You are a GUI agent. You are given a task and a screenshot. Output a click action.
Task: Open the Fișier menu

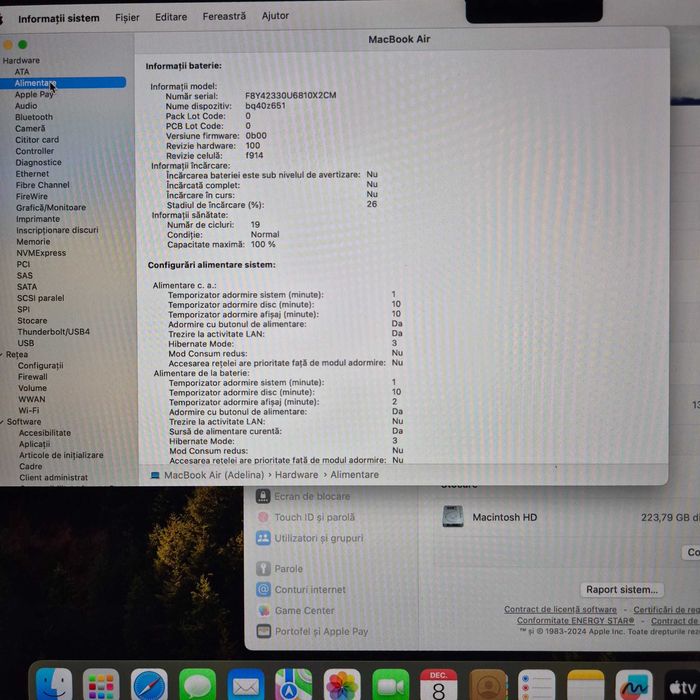(x=127, y=17)
